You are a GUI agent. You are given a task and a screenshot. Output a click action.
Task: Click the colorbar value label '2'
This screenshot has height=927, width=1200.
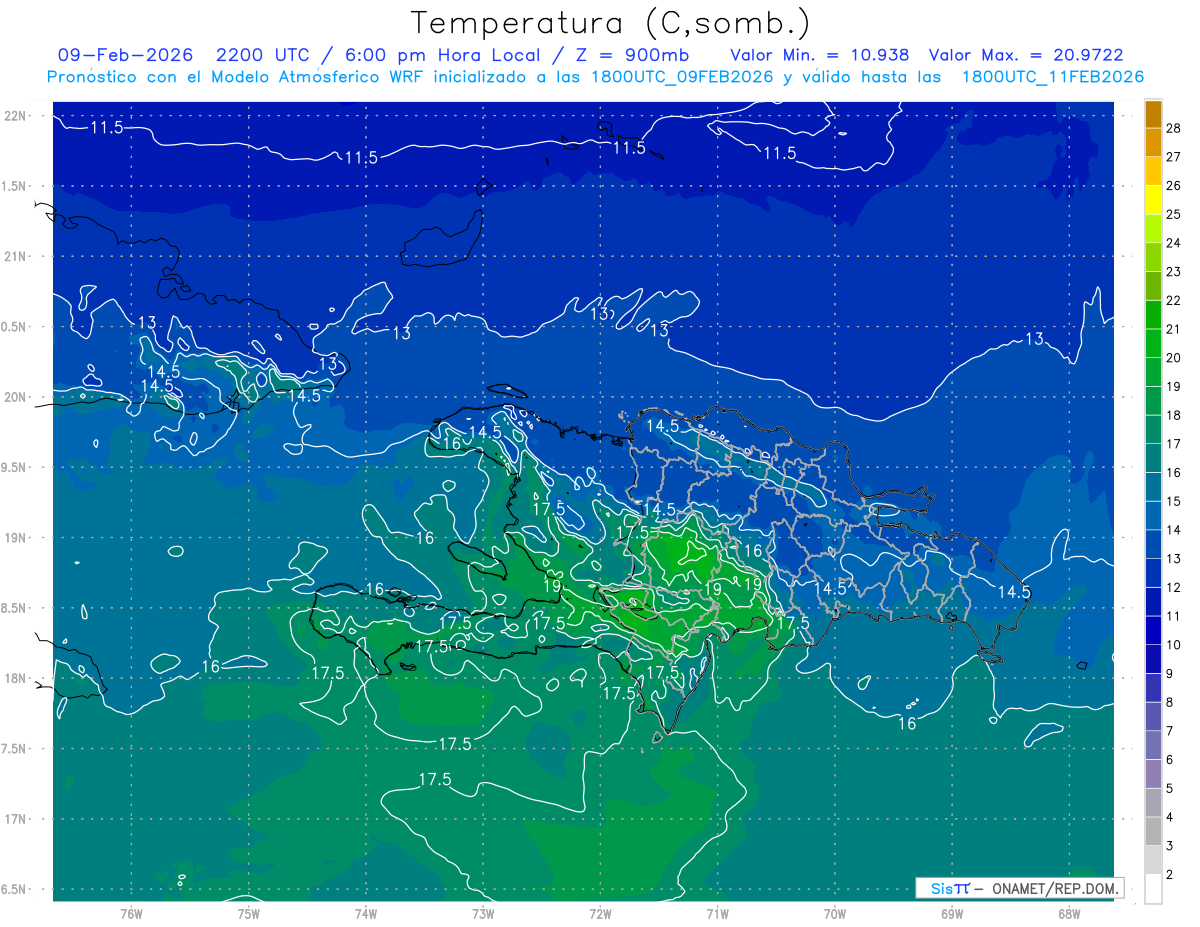click(x=1170, y=875)
